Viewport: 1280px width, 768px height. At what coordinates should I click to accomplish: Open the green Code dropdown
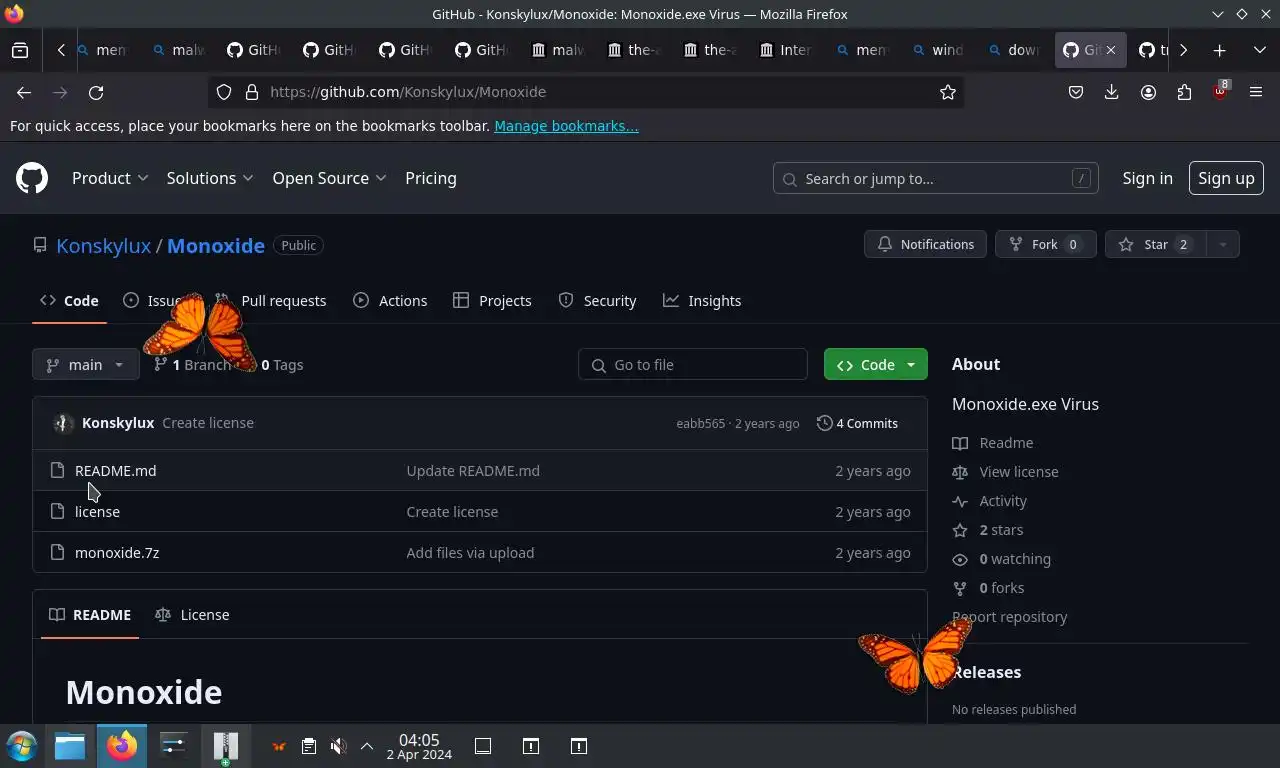[x=876, y=365]
